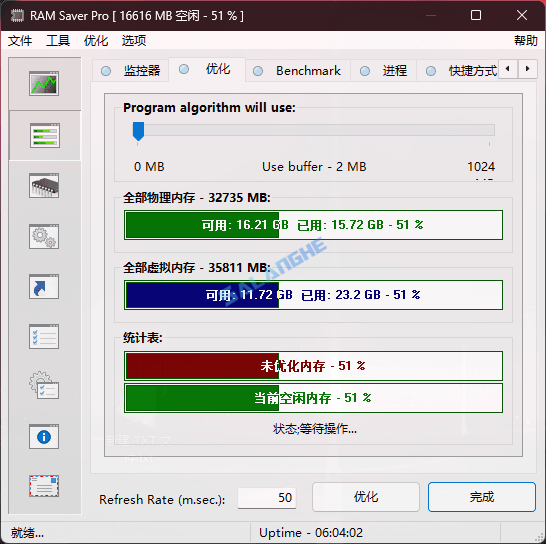Viewport: 546px width, 544px height.
Task: Open the mail envelope sidebar icon
Action: [x=44, y=486]
